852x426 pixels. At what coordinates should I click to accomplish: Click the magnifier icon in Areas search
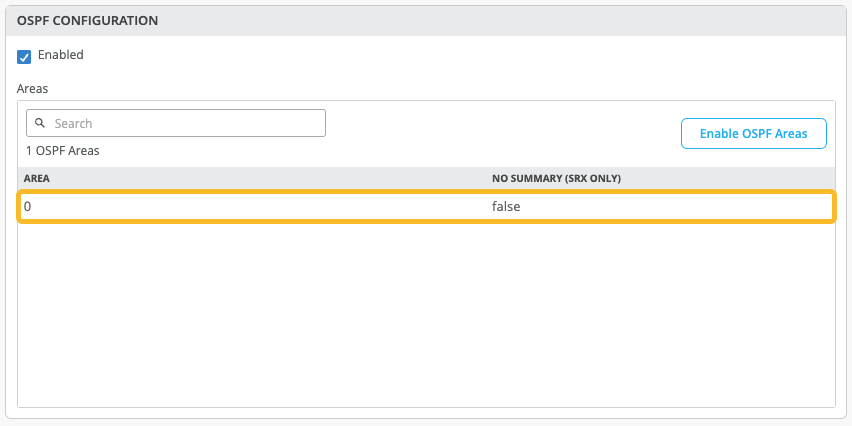40,123
